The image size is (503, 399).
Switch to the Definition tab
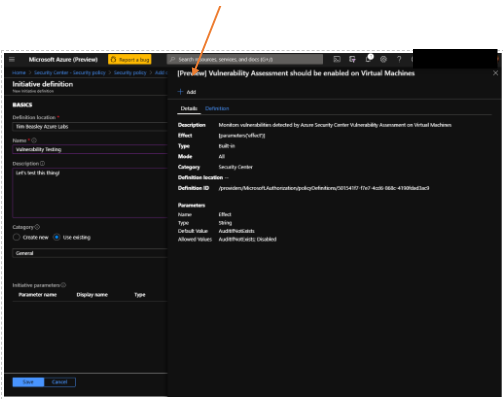[x=217, y=108]
